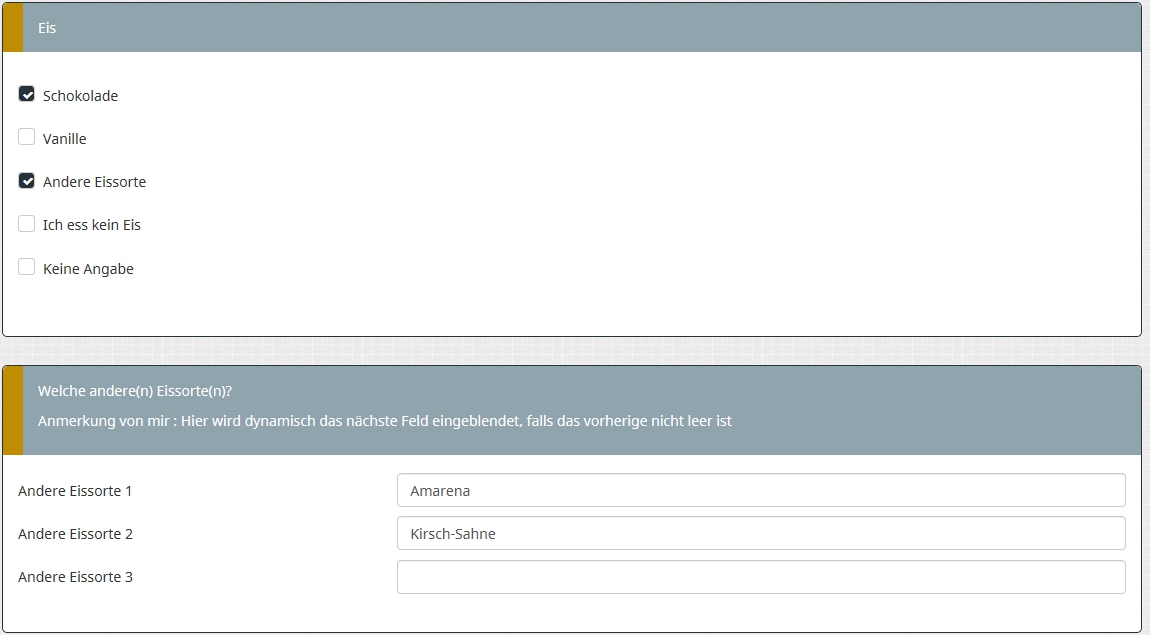Click the 'Anmerkung von mir' note text
This screenshot has height=635, width=1150.
click(385, 421)
